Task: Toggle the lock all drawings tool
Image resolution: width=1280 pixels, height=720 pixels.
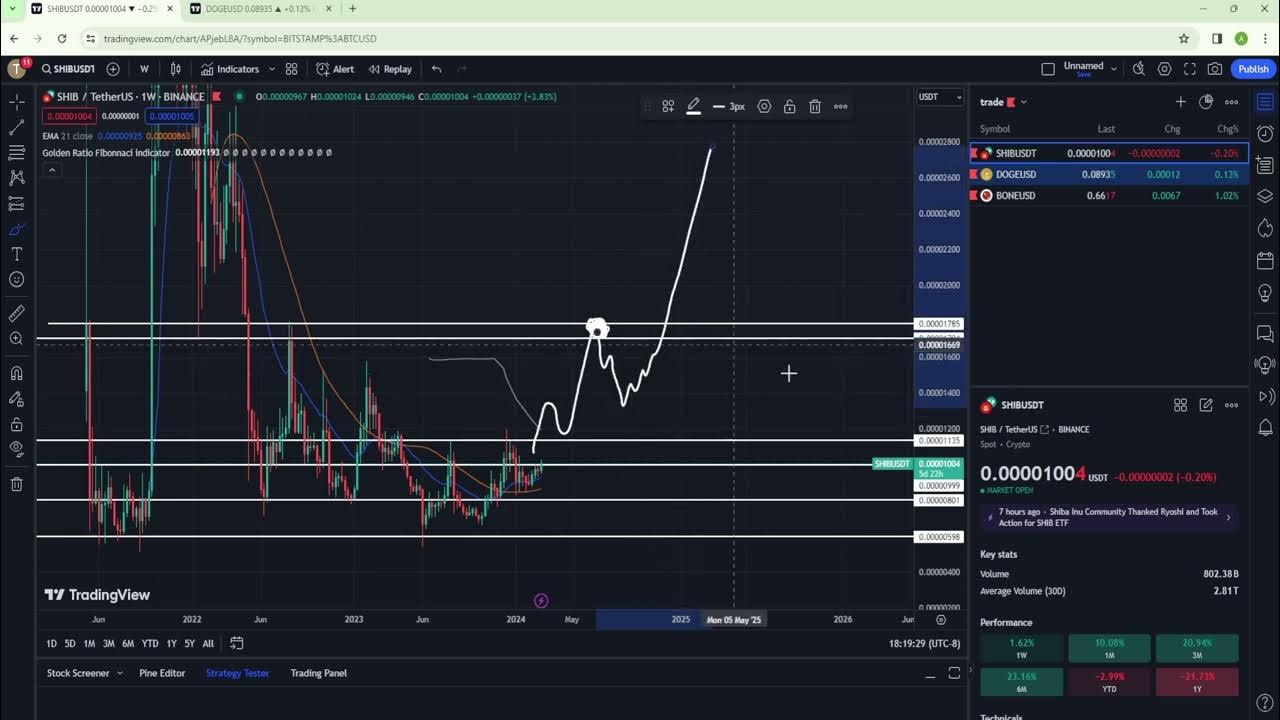Action: click(x=16, y=424)
